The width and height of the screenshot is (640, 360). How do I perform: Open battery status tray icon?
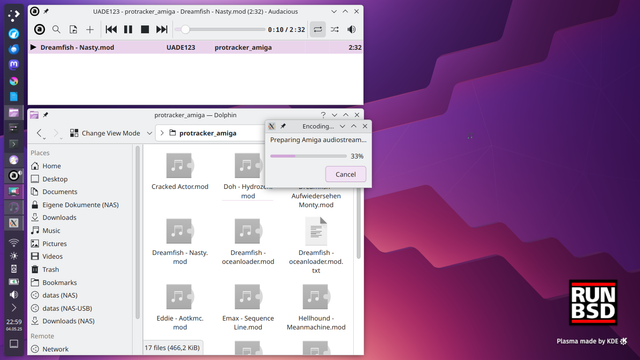click(14, 282)
